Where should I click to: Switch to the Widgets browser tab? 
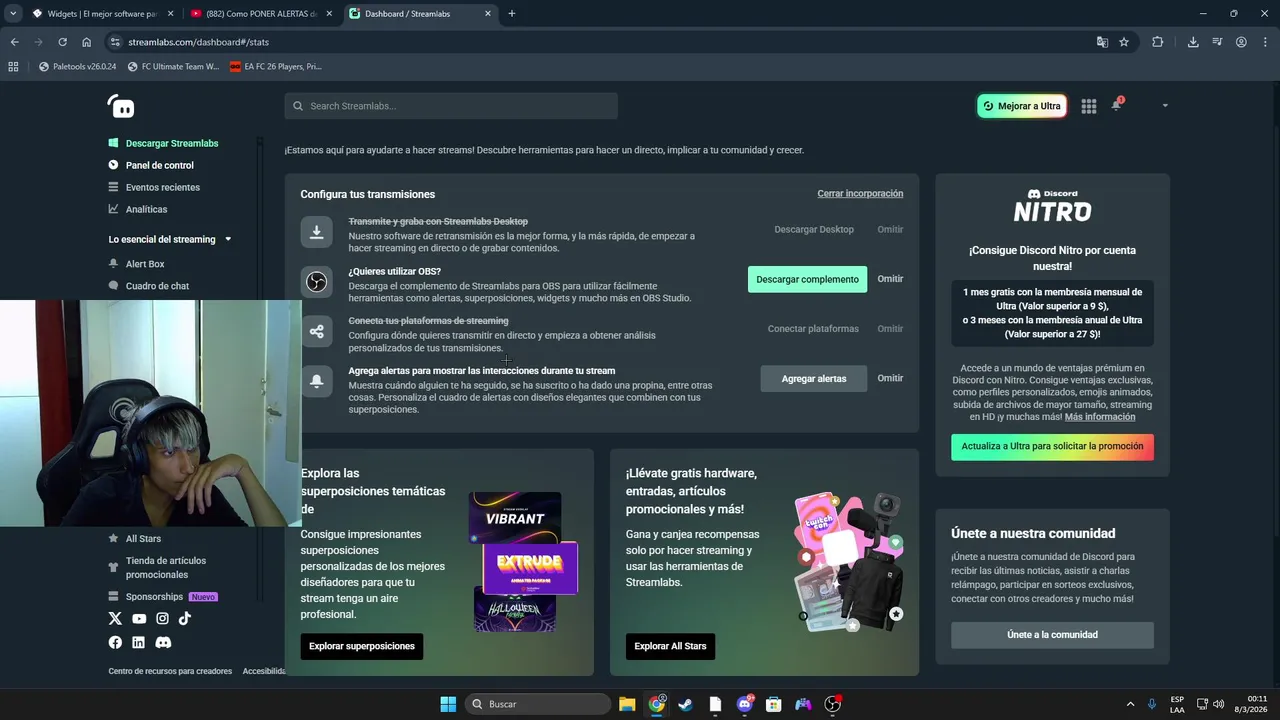point(103,14)
